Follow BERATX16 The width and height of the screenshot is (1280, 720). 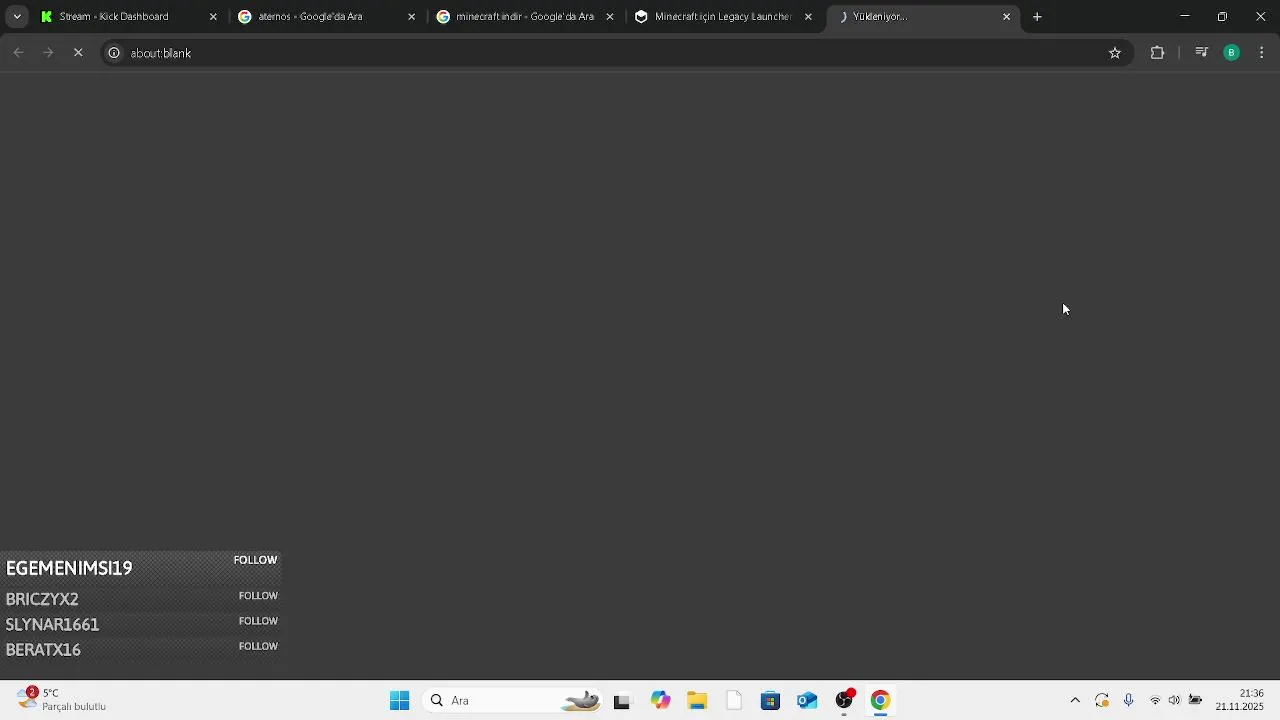[x=258, y=647]
